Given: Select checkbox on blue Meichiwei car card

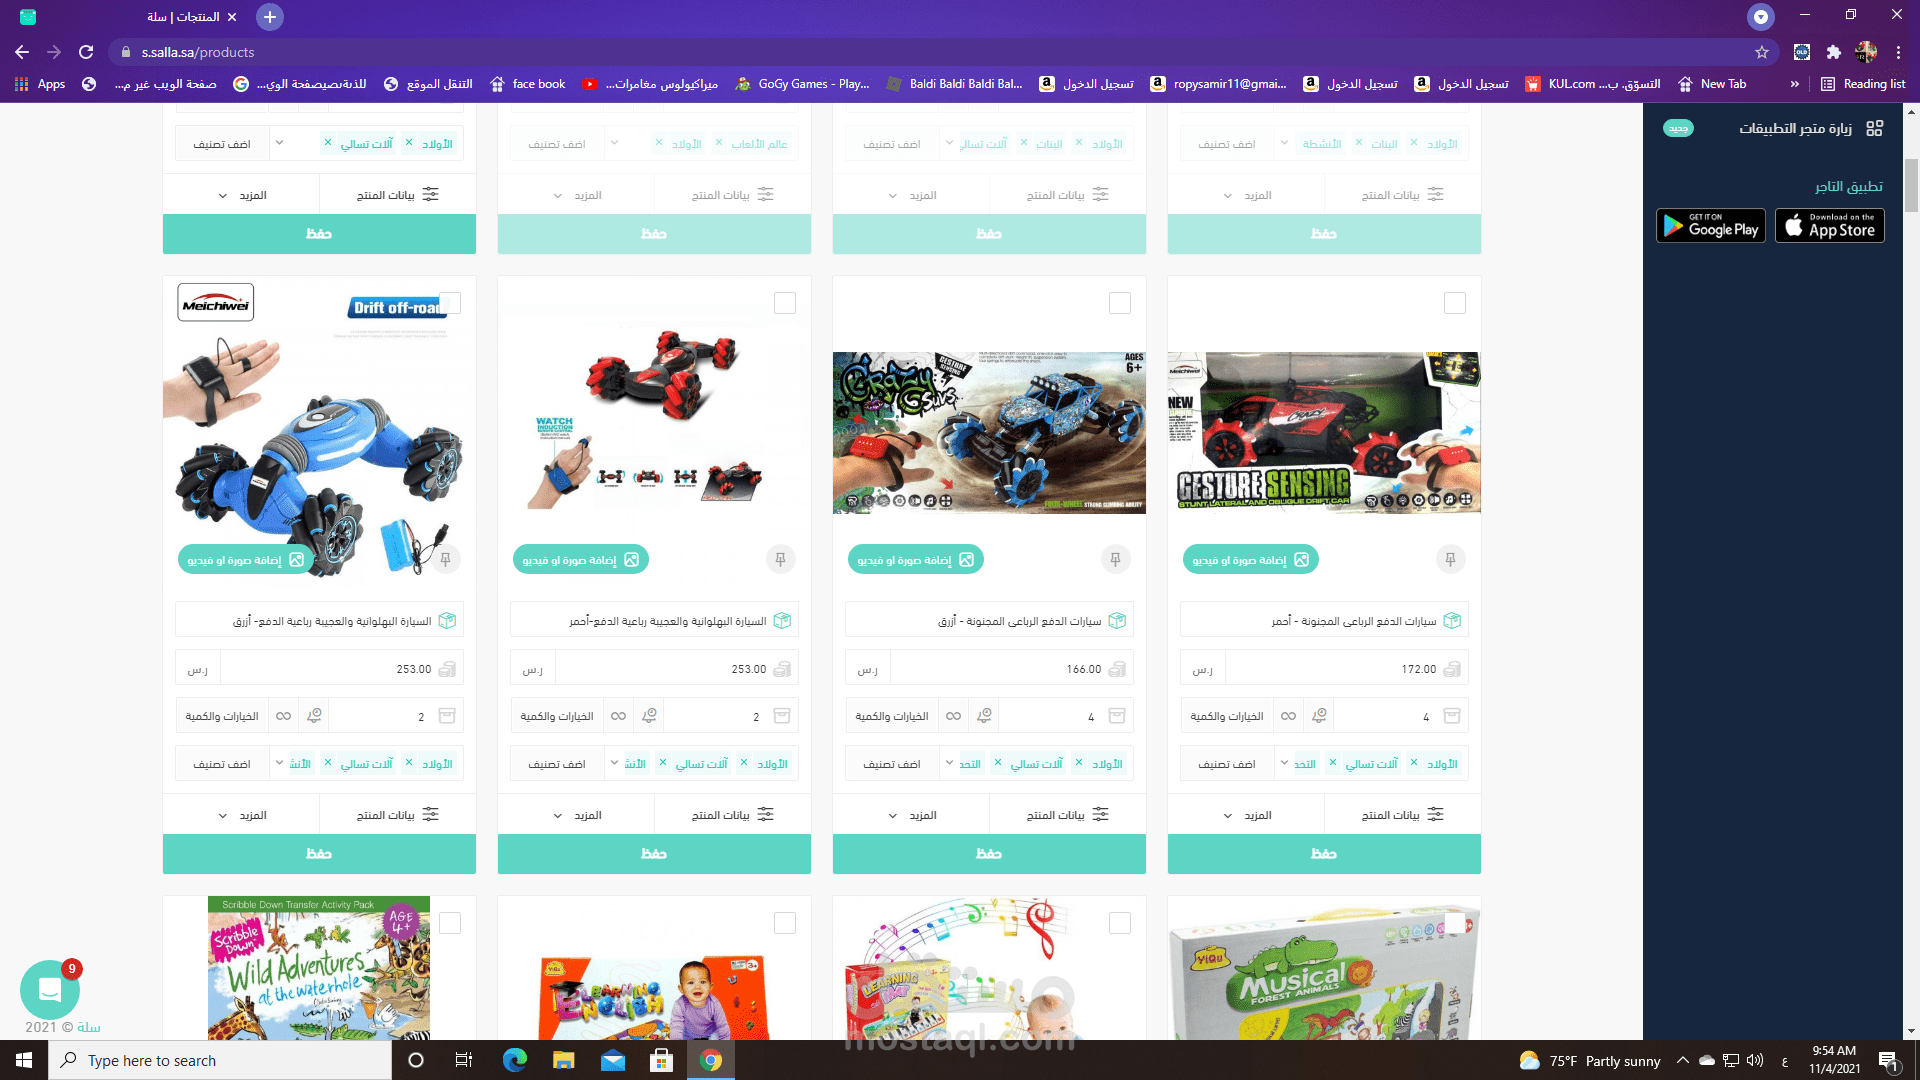Looking at the screenshot, I should (450, 303).
